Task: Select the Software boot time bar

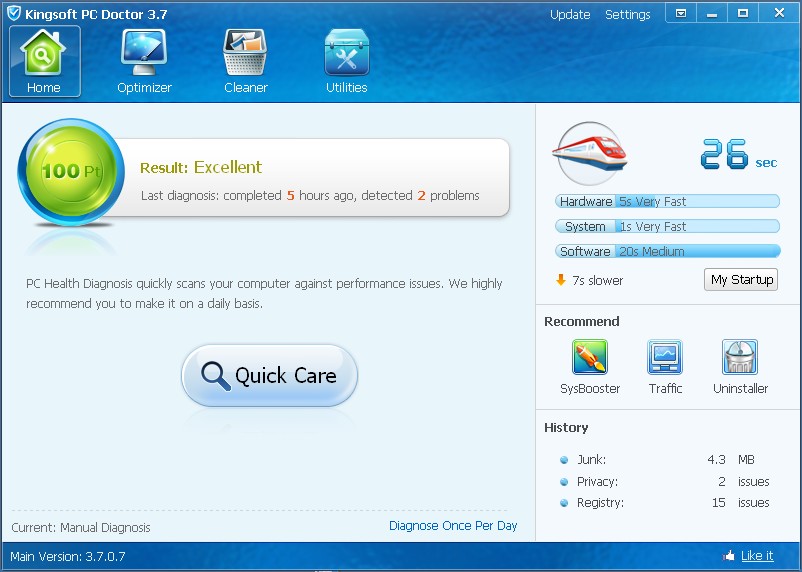Action: [667, 251]
